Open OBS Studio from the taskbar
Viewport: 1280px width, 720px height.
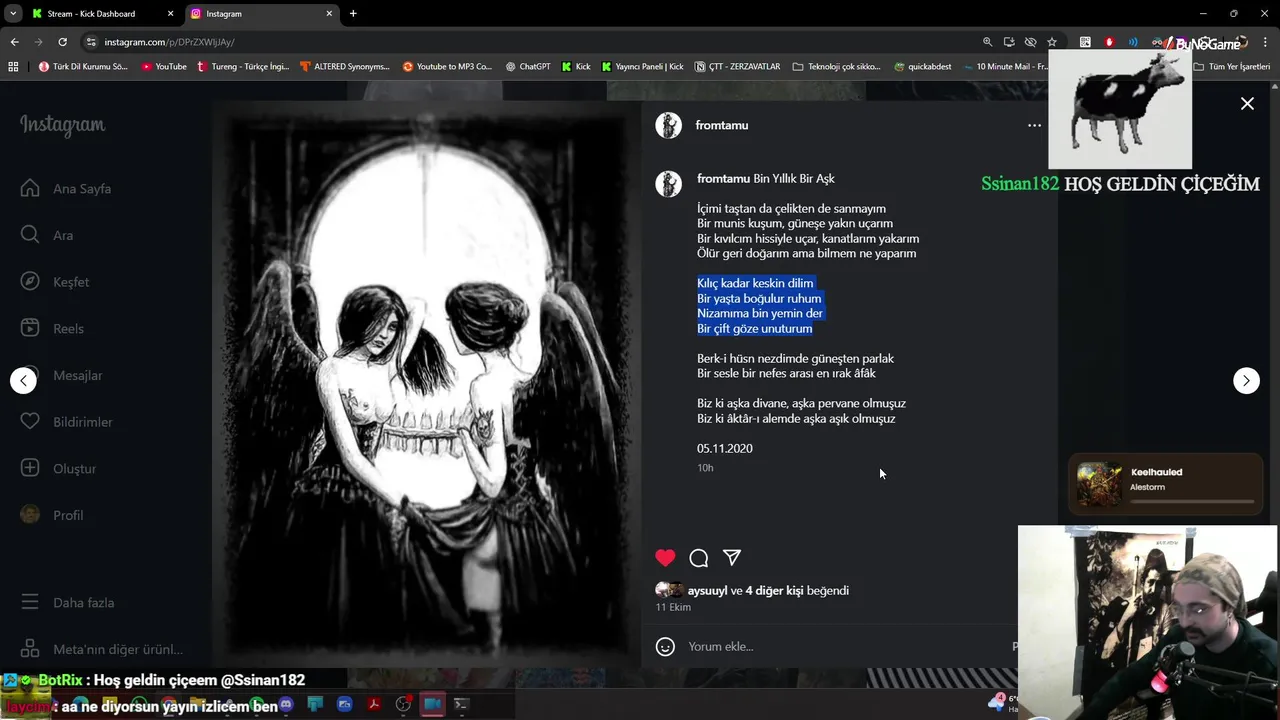403,704
